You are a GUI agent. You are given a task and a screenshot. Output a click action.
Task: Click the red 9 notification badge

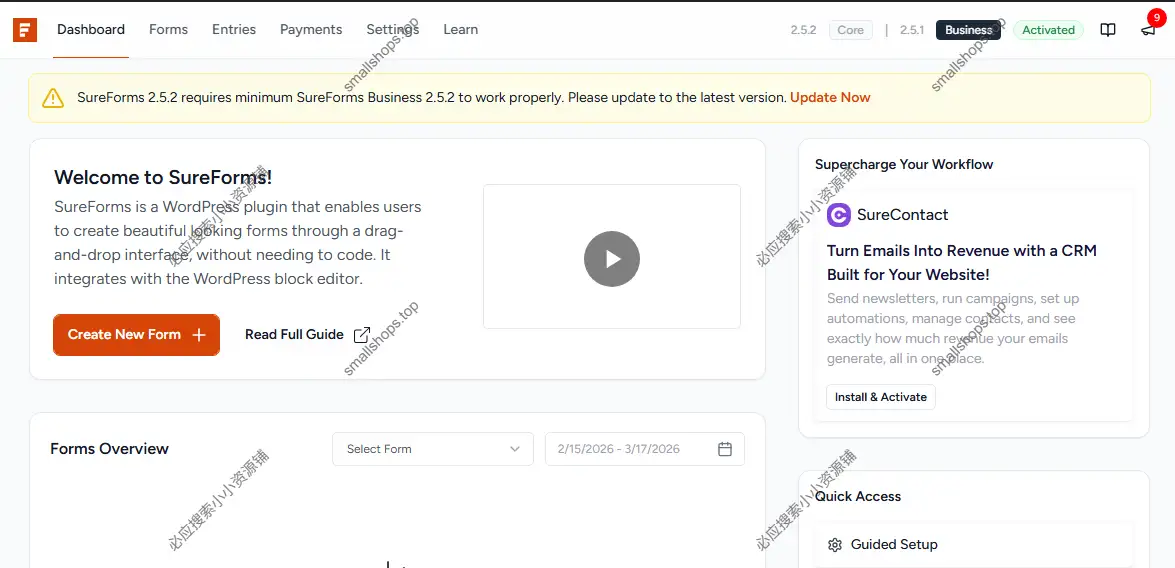pyautogui.click(x=1158, y=18)
